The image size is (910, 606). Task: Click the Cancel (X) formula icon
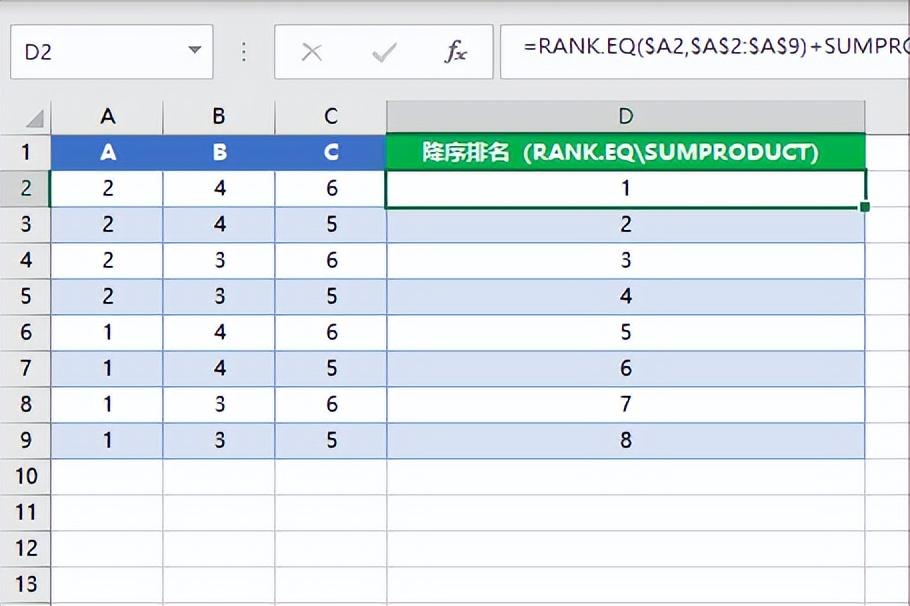tap(312, 52)
